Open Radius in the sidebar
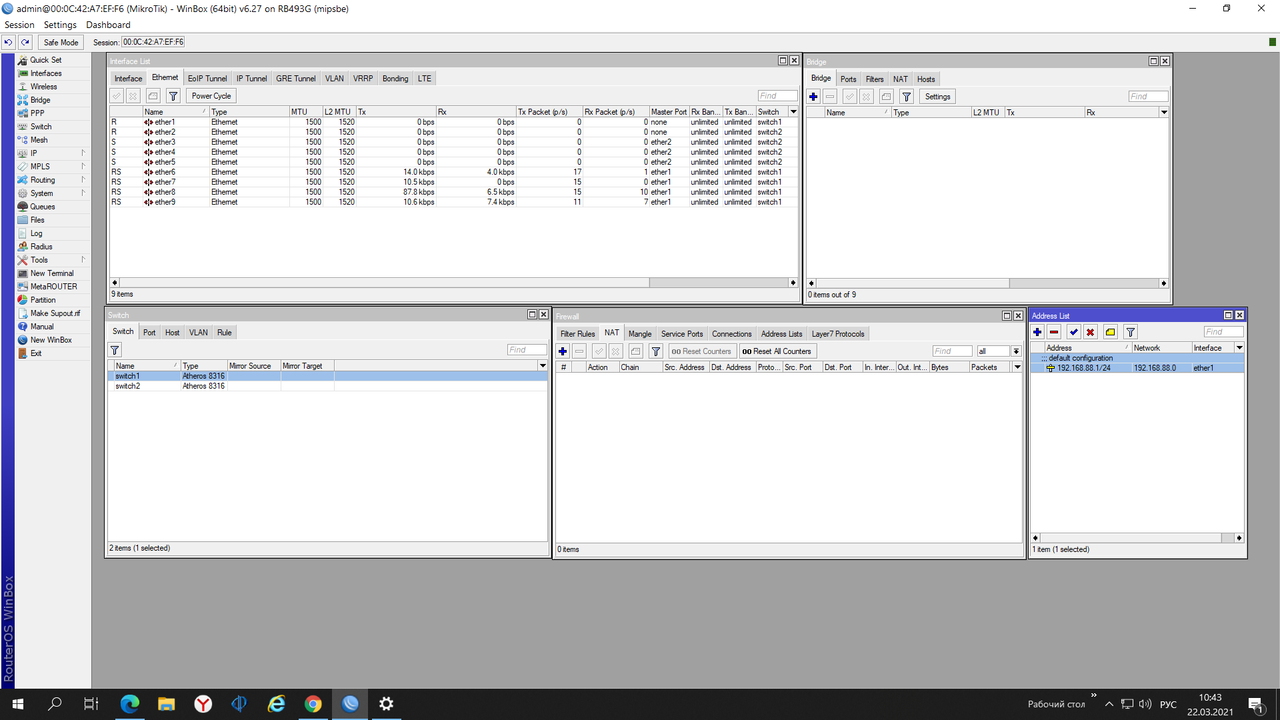 (41, 247)
